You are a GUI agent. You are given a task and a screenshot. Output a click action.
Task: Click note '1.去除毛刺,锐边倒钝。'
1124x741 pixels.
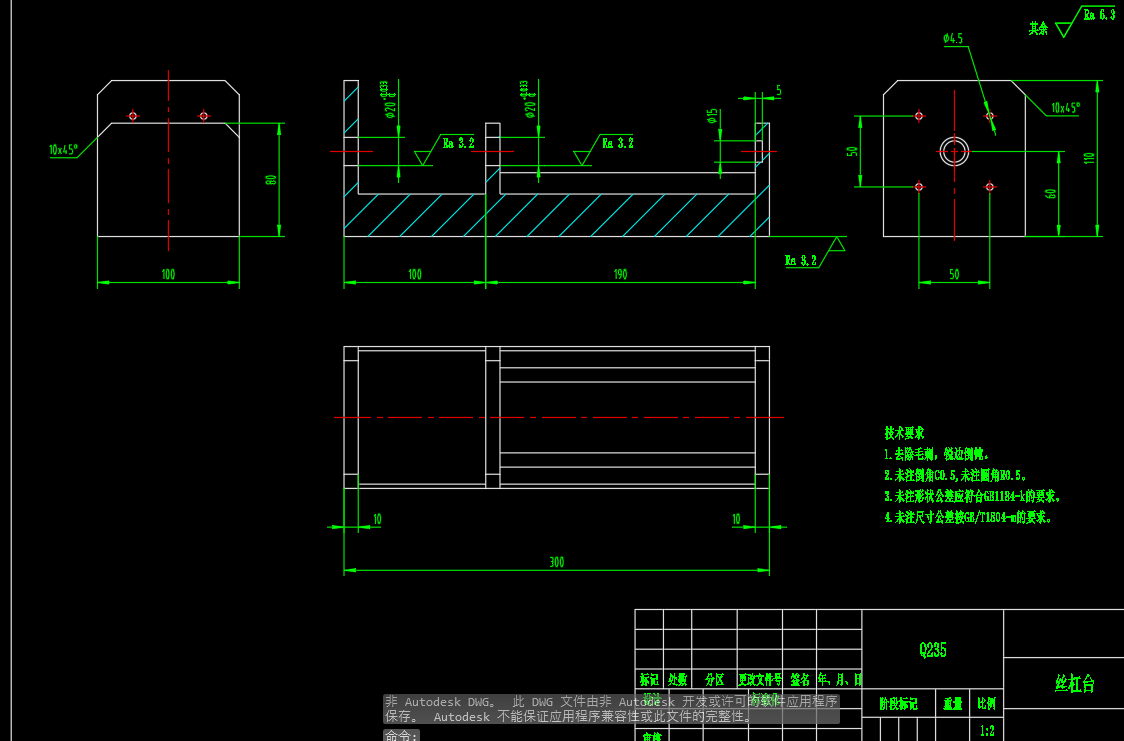point(937,454)
